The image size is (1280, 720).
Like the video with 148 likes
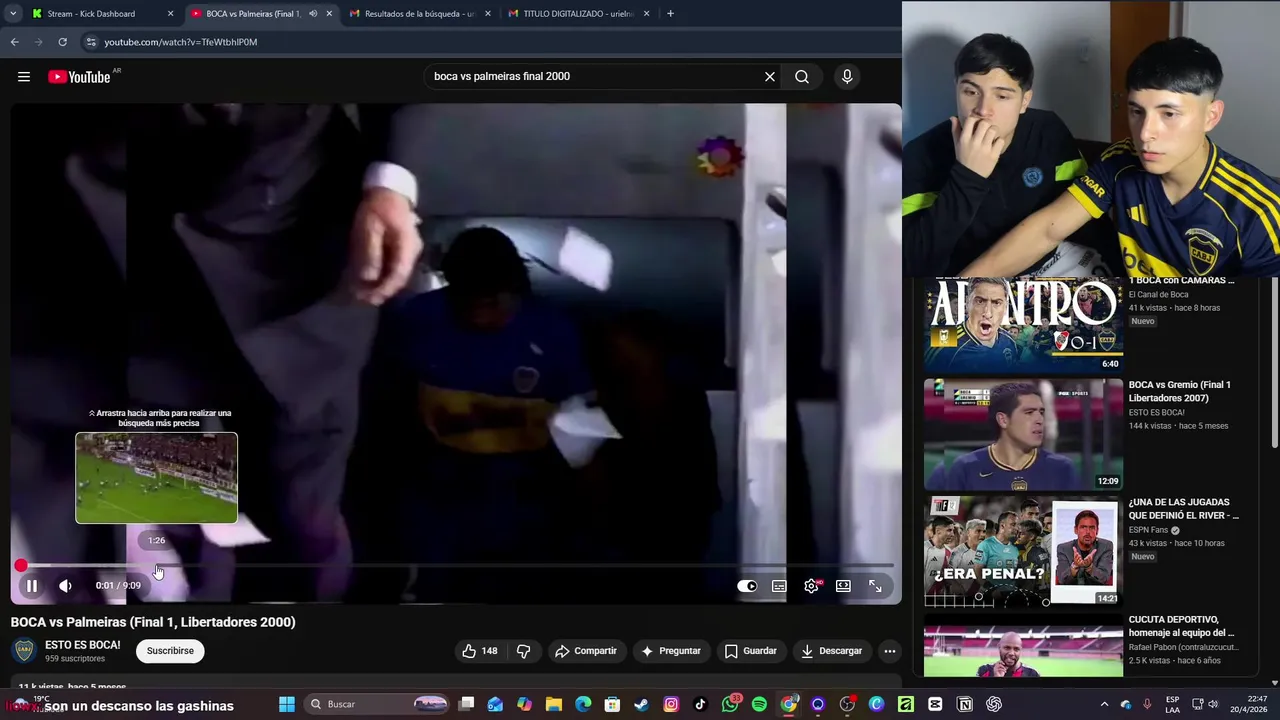479,651
